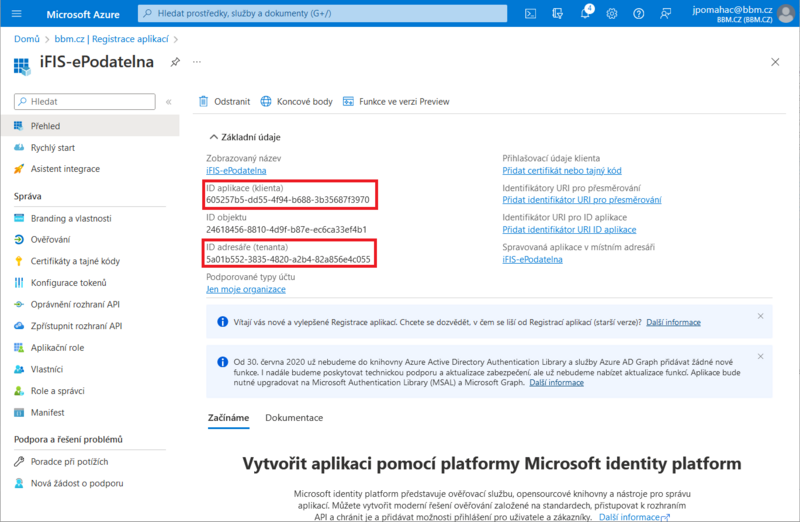Open Další informace link at page bottom
The image size is (800, 522).
634,517
